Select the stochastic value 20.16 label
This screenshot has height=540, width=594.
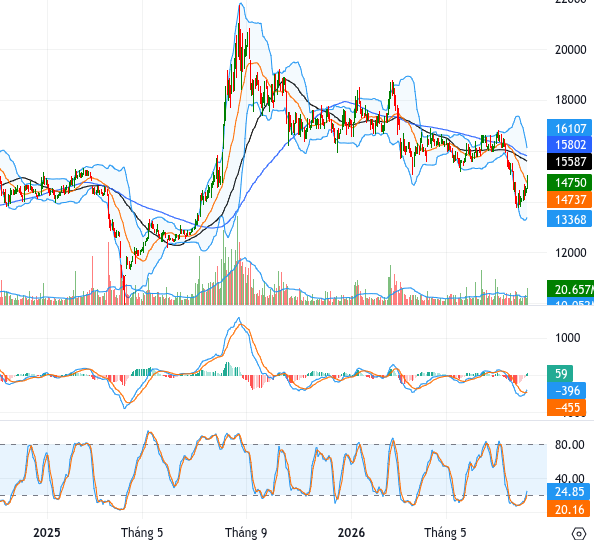click(x=569, y=509)
